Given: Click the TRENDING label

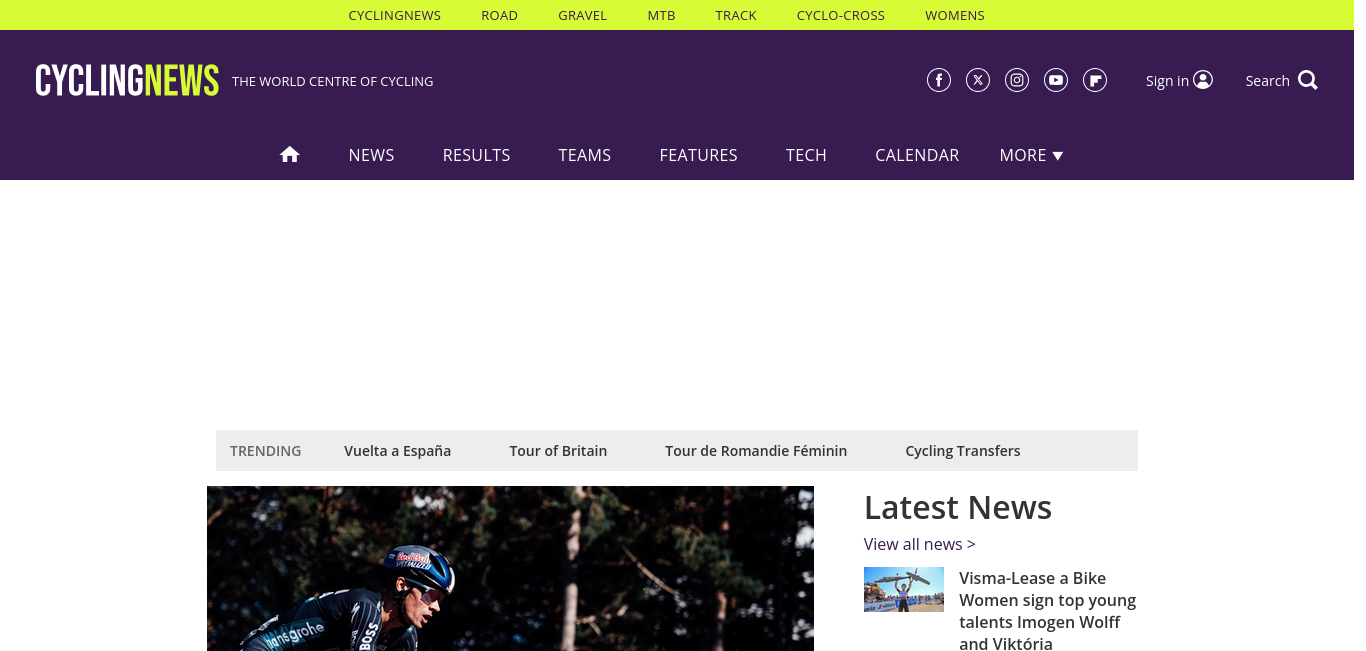Looking at the screenshot, I should (266, 451).
